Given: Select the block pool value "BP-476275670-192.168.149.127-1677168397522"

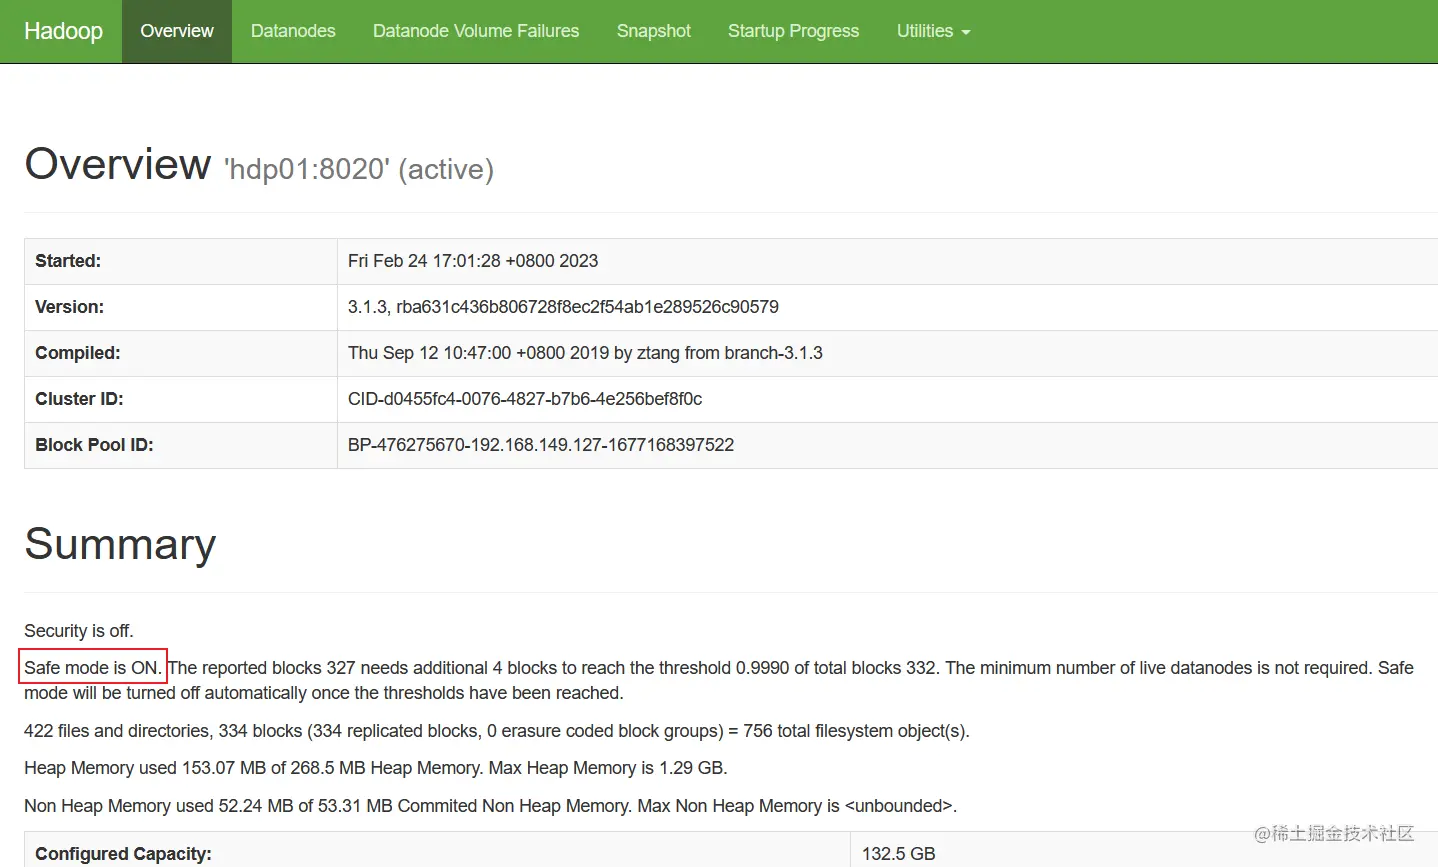Looking at the screenshot, I should point(541,445).
